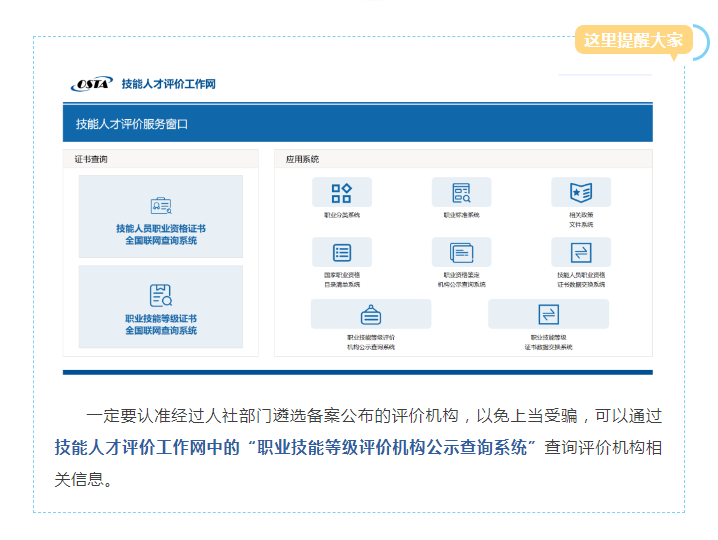Select 技能人员职业资格证书全国联网查询系统 text link

(x=161, y=235)
